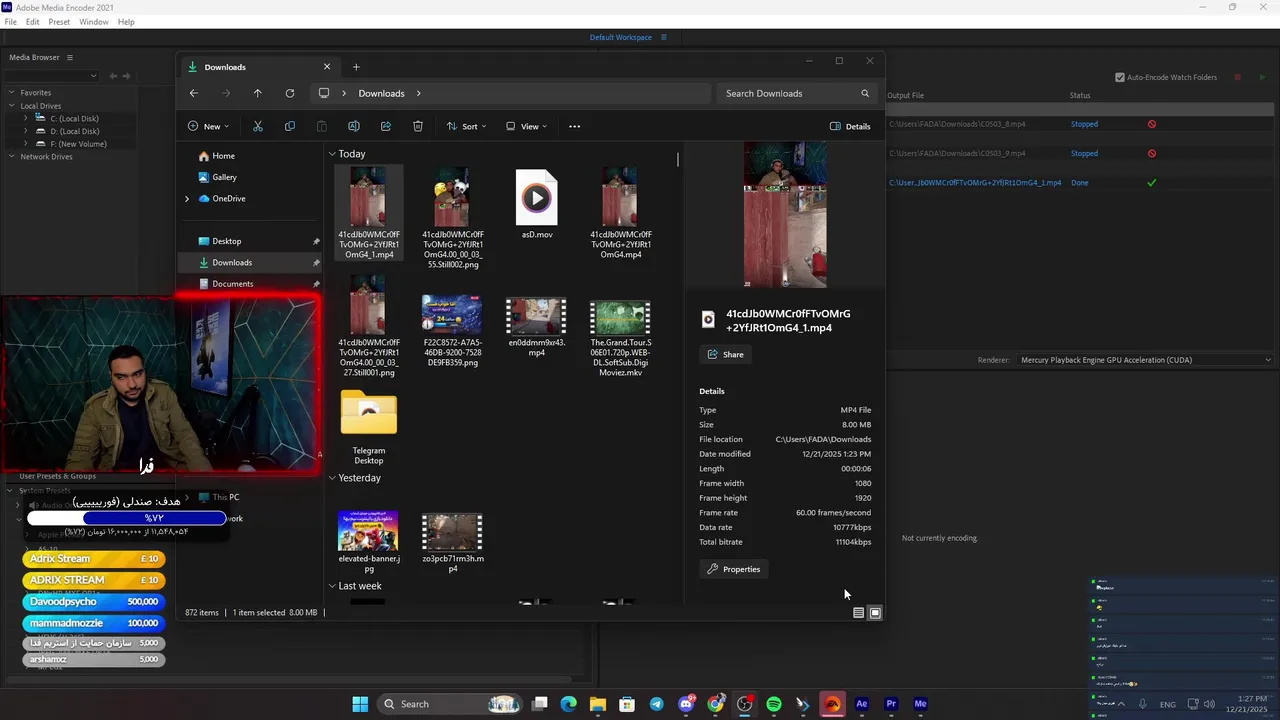Click the Windows taskbar Search box
The image size is (1280, 720).
point(450,704)
